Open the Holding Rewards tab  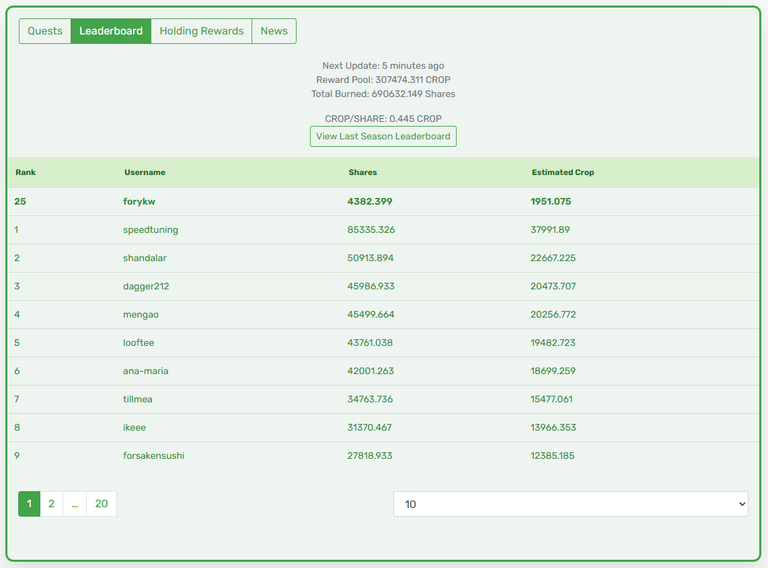click(201, 31)
